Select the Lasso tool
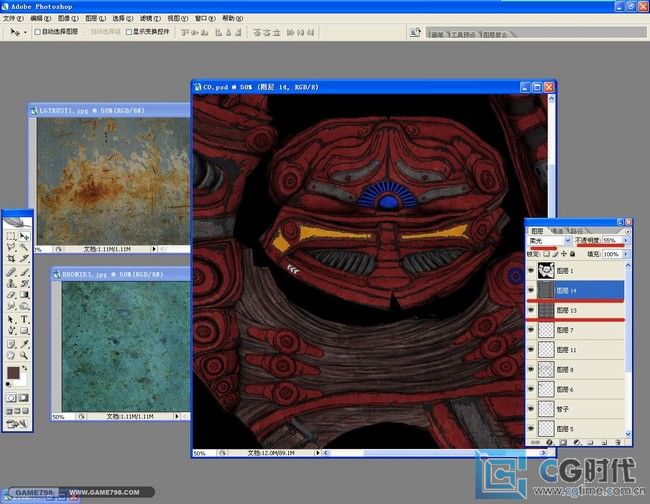The image size is (650, 504). [x=11, y=247]
